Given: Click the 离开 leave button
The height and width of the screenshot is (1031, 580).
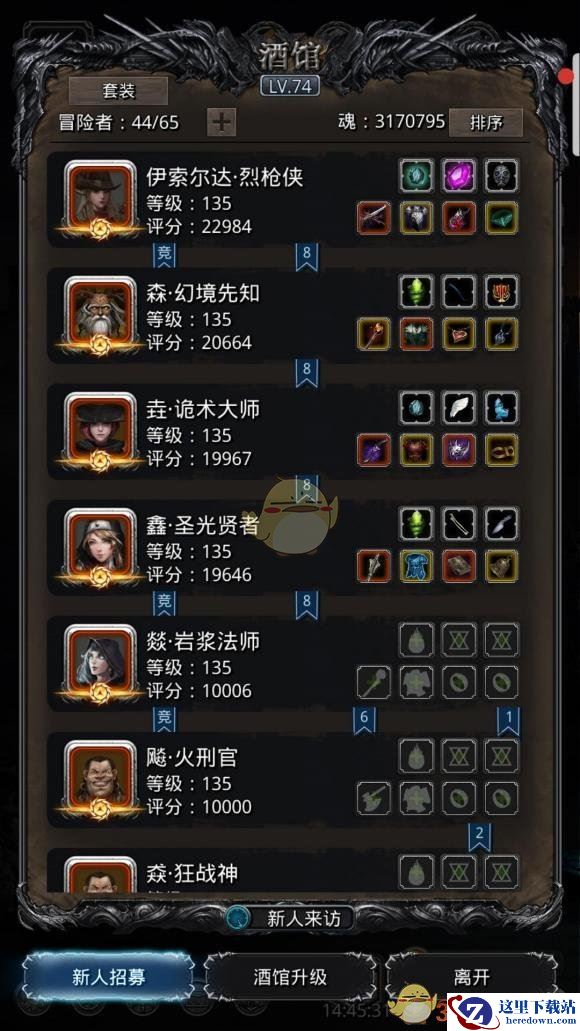Looking at the screenshot, I should pyautogui.click(x=471, y=976).
